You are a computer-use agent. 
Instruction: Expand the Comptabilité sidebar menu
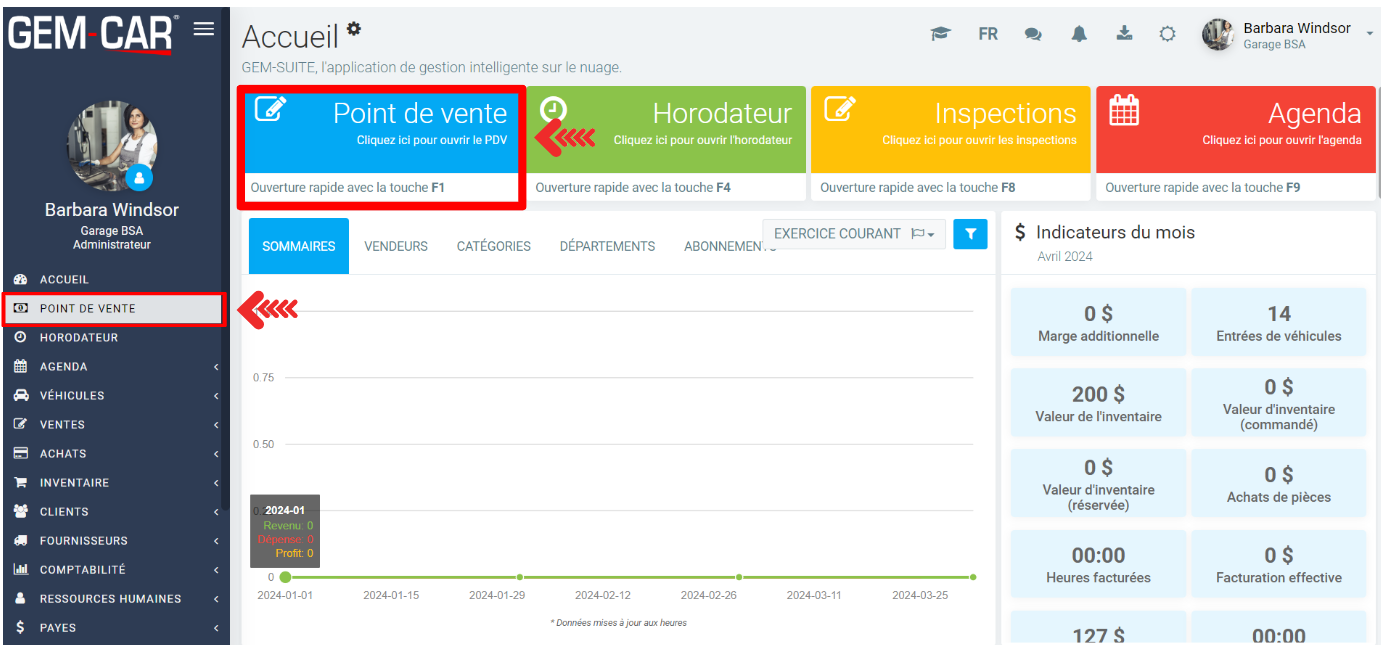point(115,570)
